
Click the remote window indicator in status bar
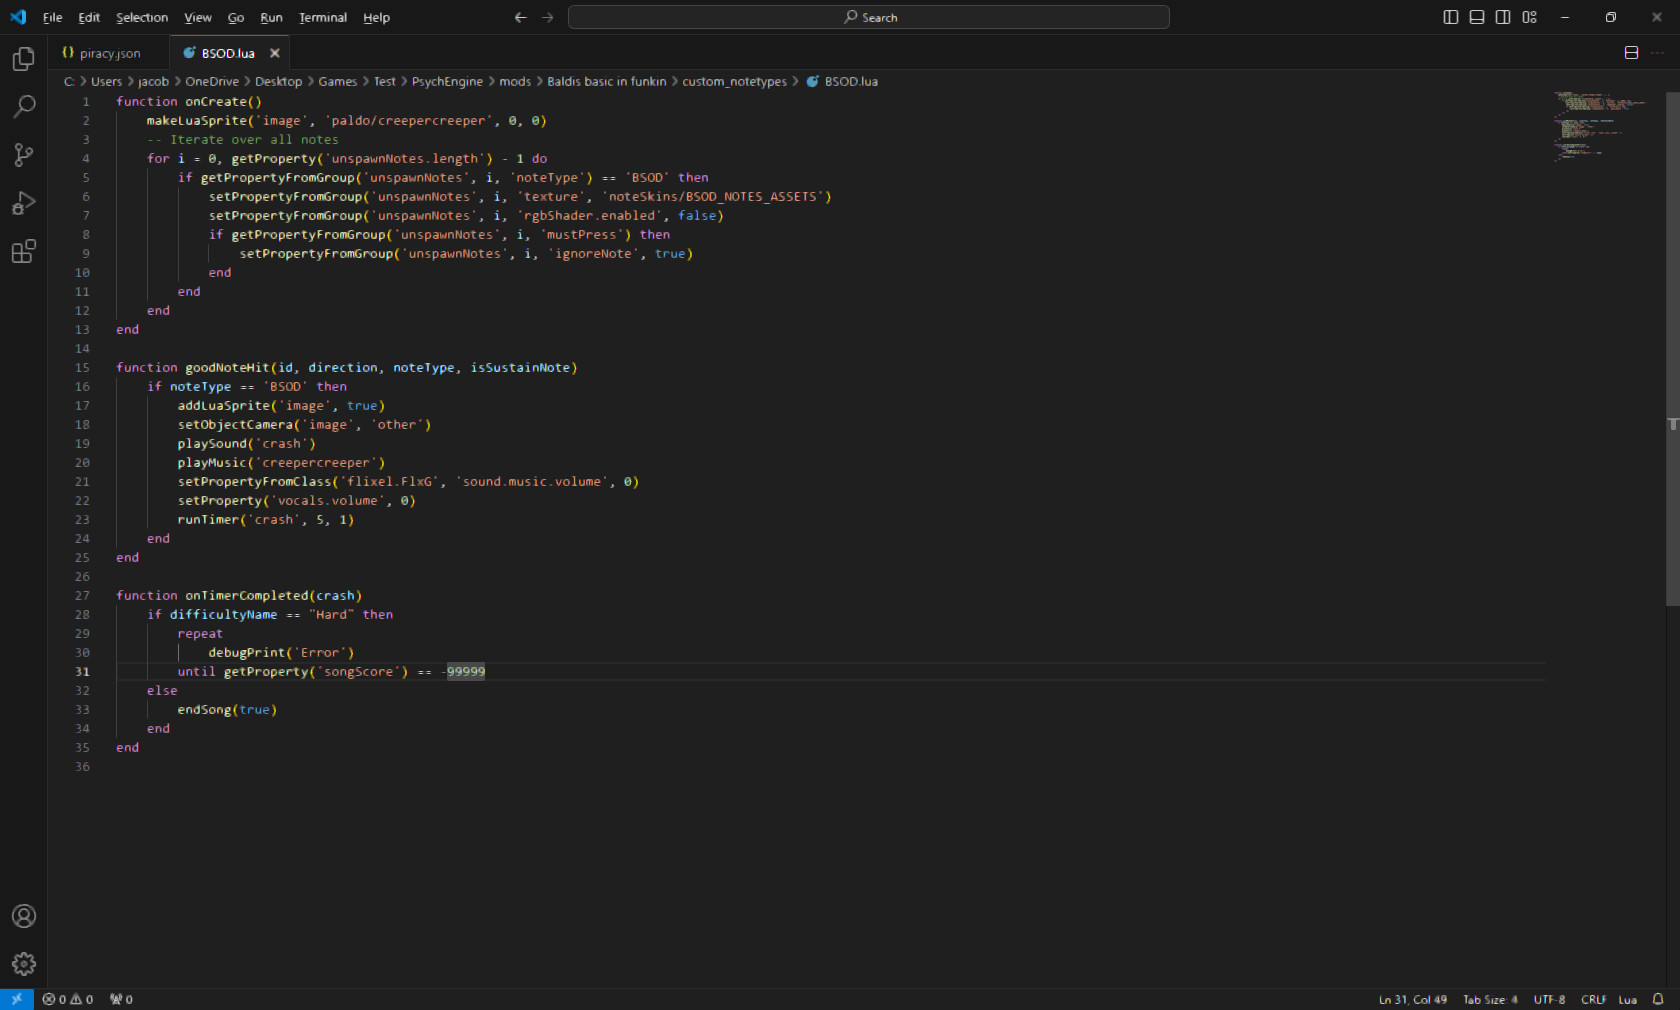click(x=17, y=999)
